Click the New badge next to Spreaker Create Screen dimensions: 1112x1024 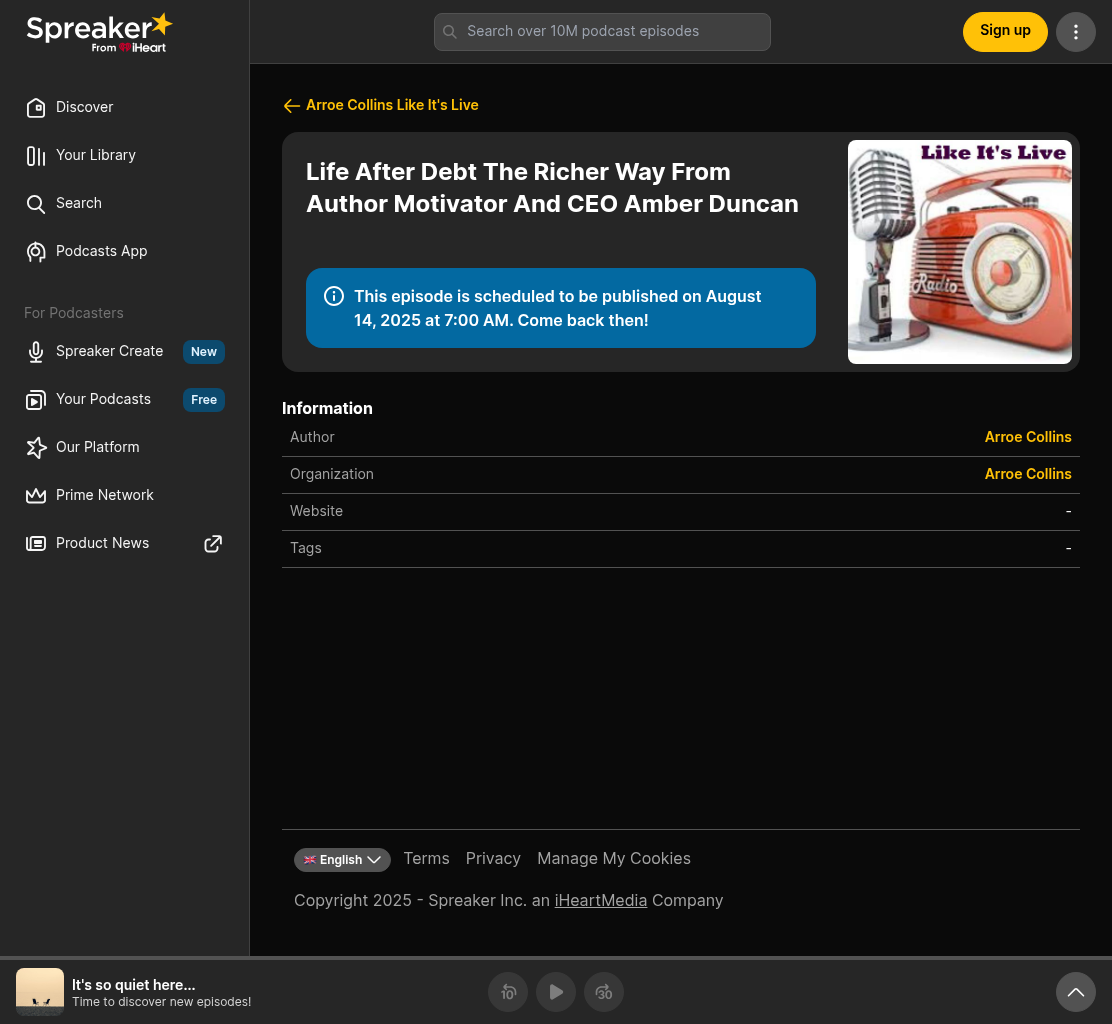(x=204, y=352)
